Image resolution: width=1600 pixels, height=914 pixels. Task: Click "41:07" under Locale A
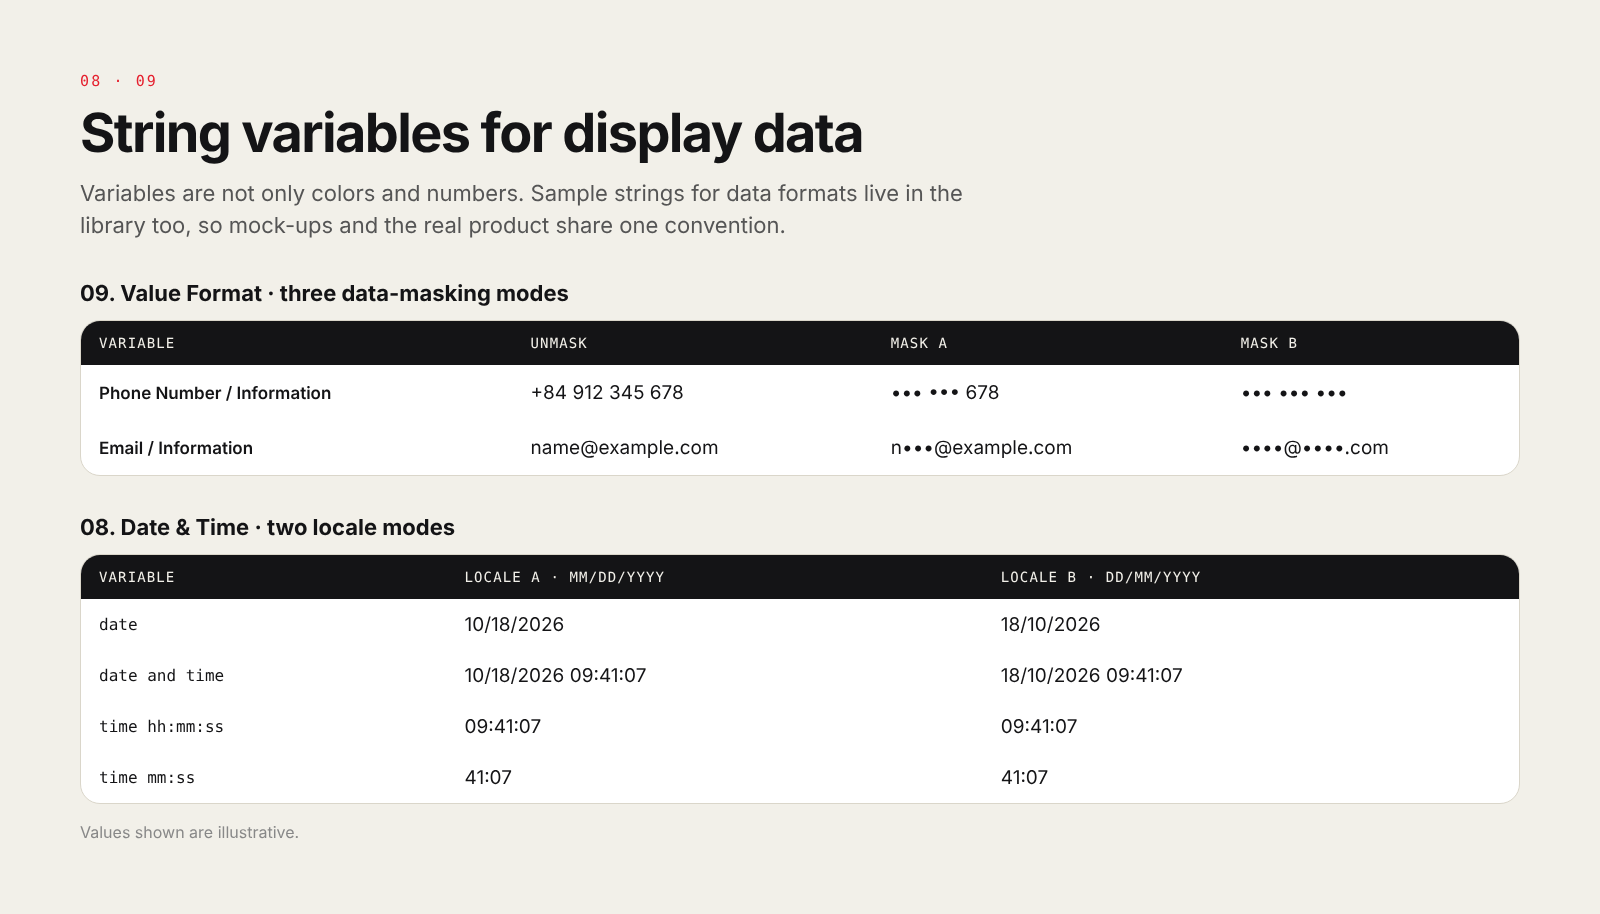pos(488,777)
